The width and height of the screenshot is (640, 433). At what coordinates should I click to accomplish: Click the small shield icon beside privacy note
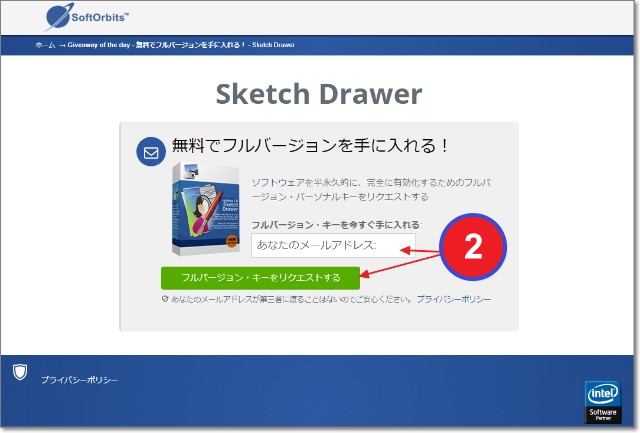165,299
